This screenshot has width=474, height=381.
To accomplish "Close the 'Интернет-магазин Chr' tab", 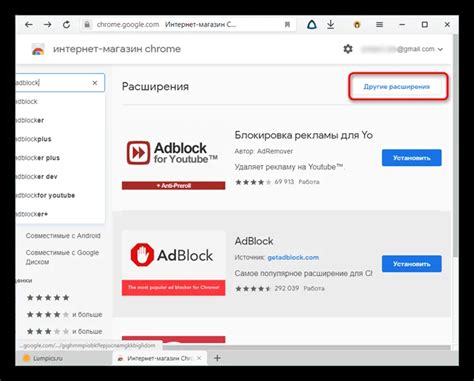I will (199, 358).
